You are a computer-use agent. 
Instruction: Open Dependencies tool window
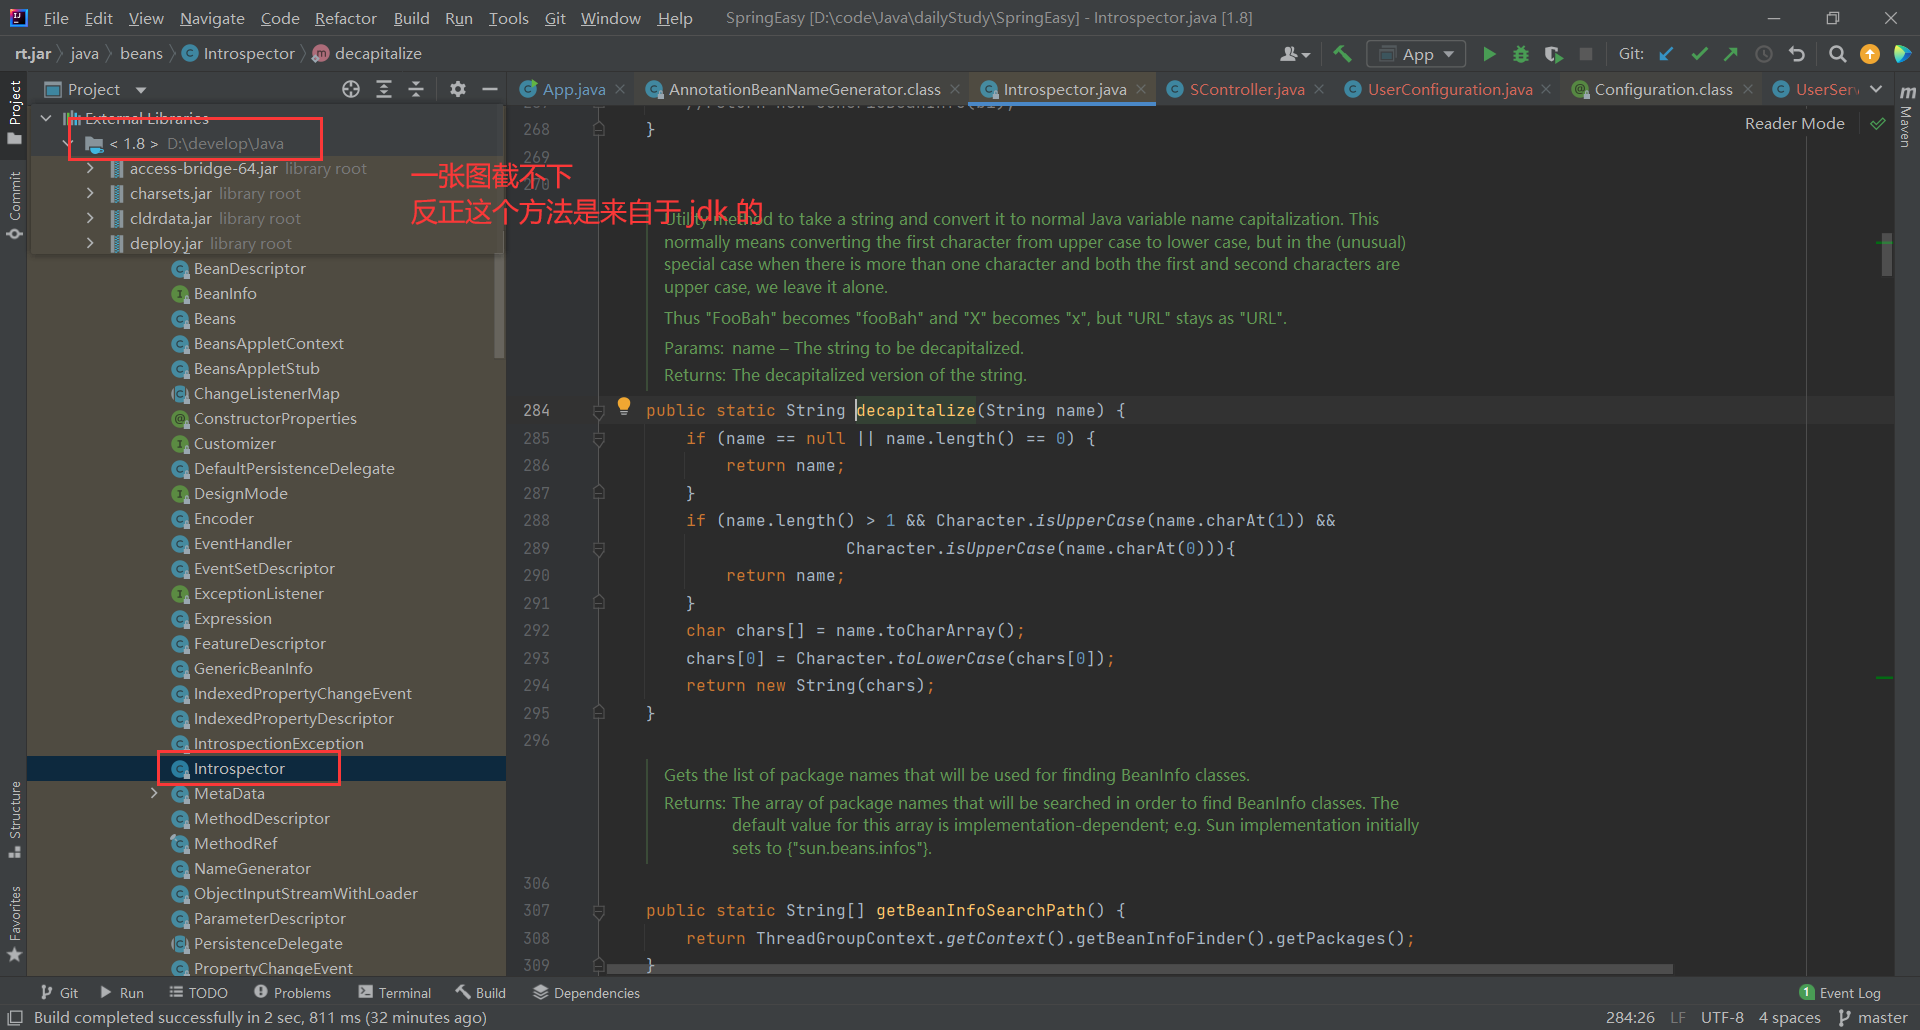(x=587, y=992)
